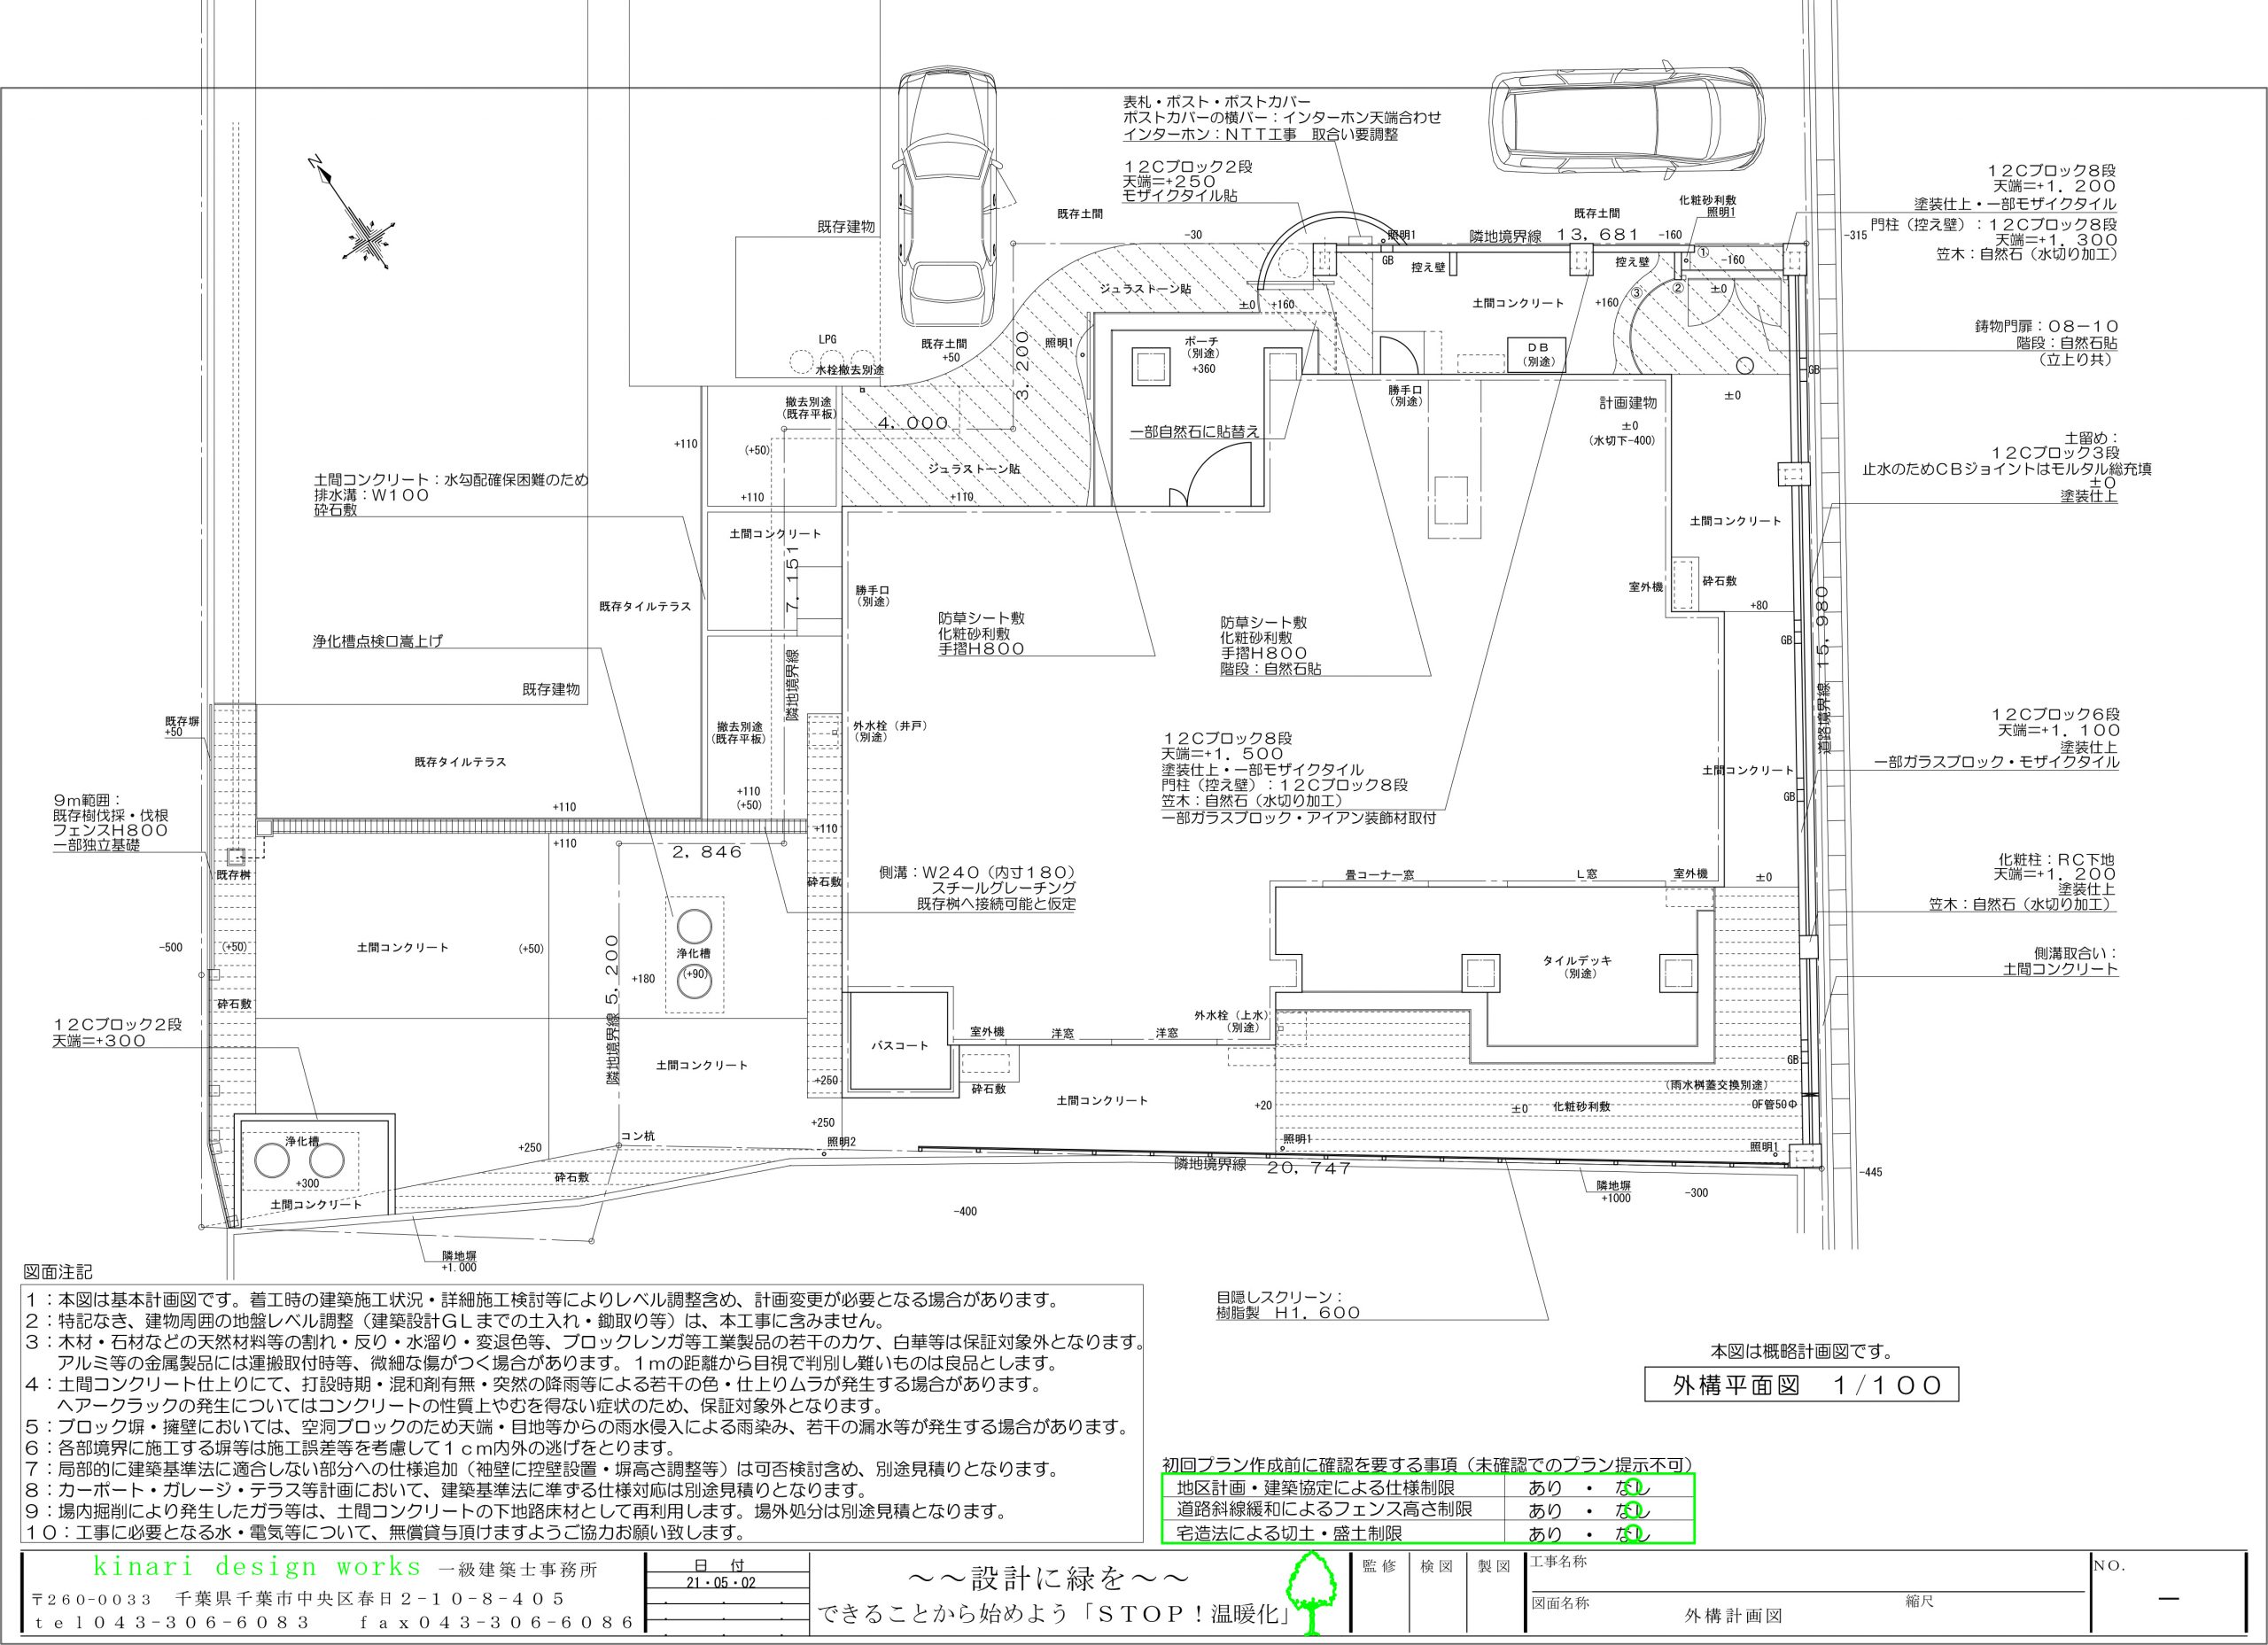Click the '化粧柱:RC下地' annotation
The height and width of the screenshot is (1645, 2268).
pos(2056,859)
